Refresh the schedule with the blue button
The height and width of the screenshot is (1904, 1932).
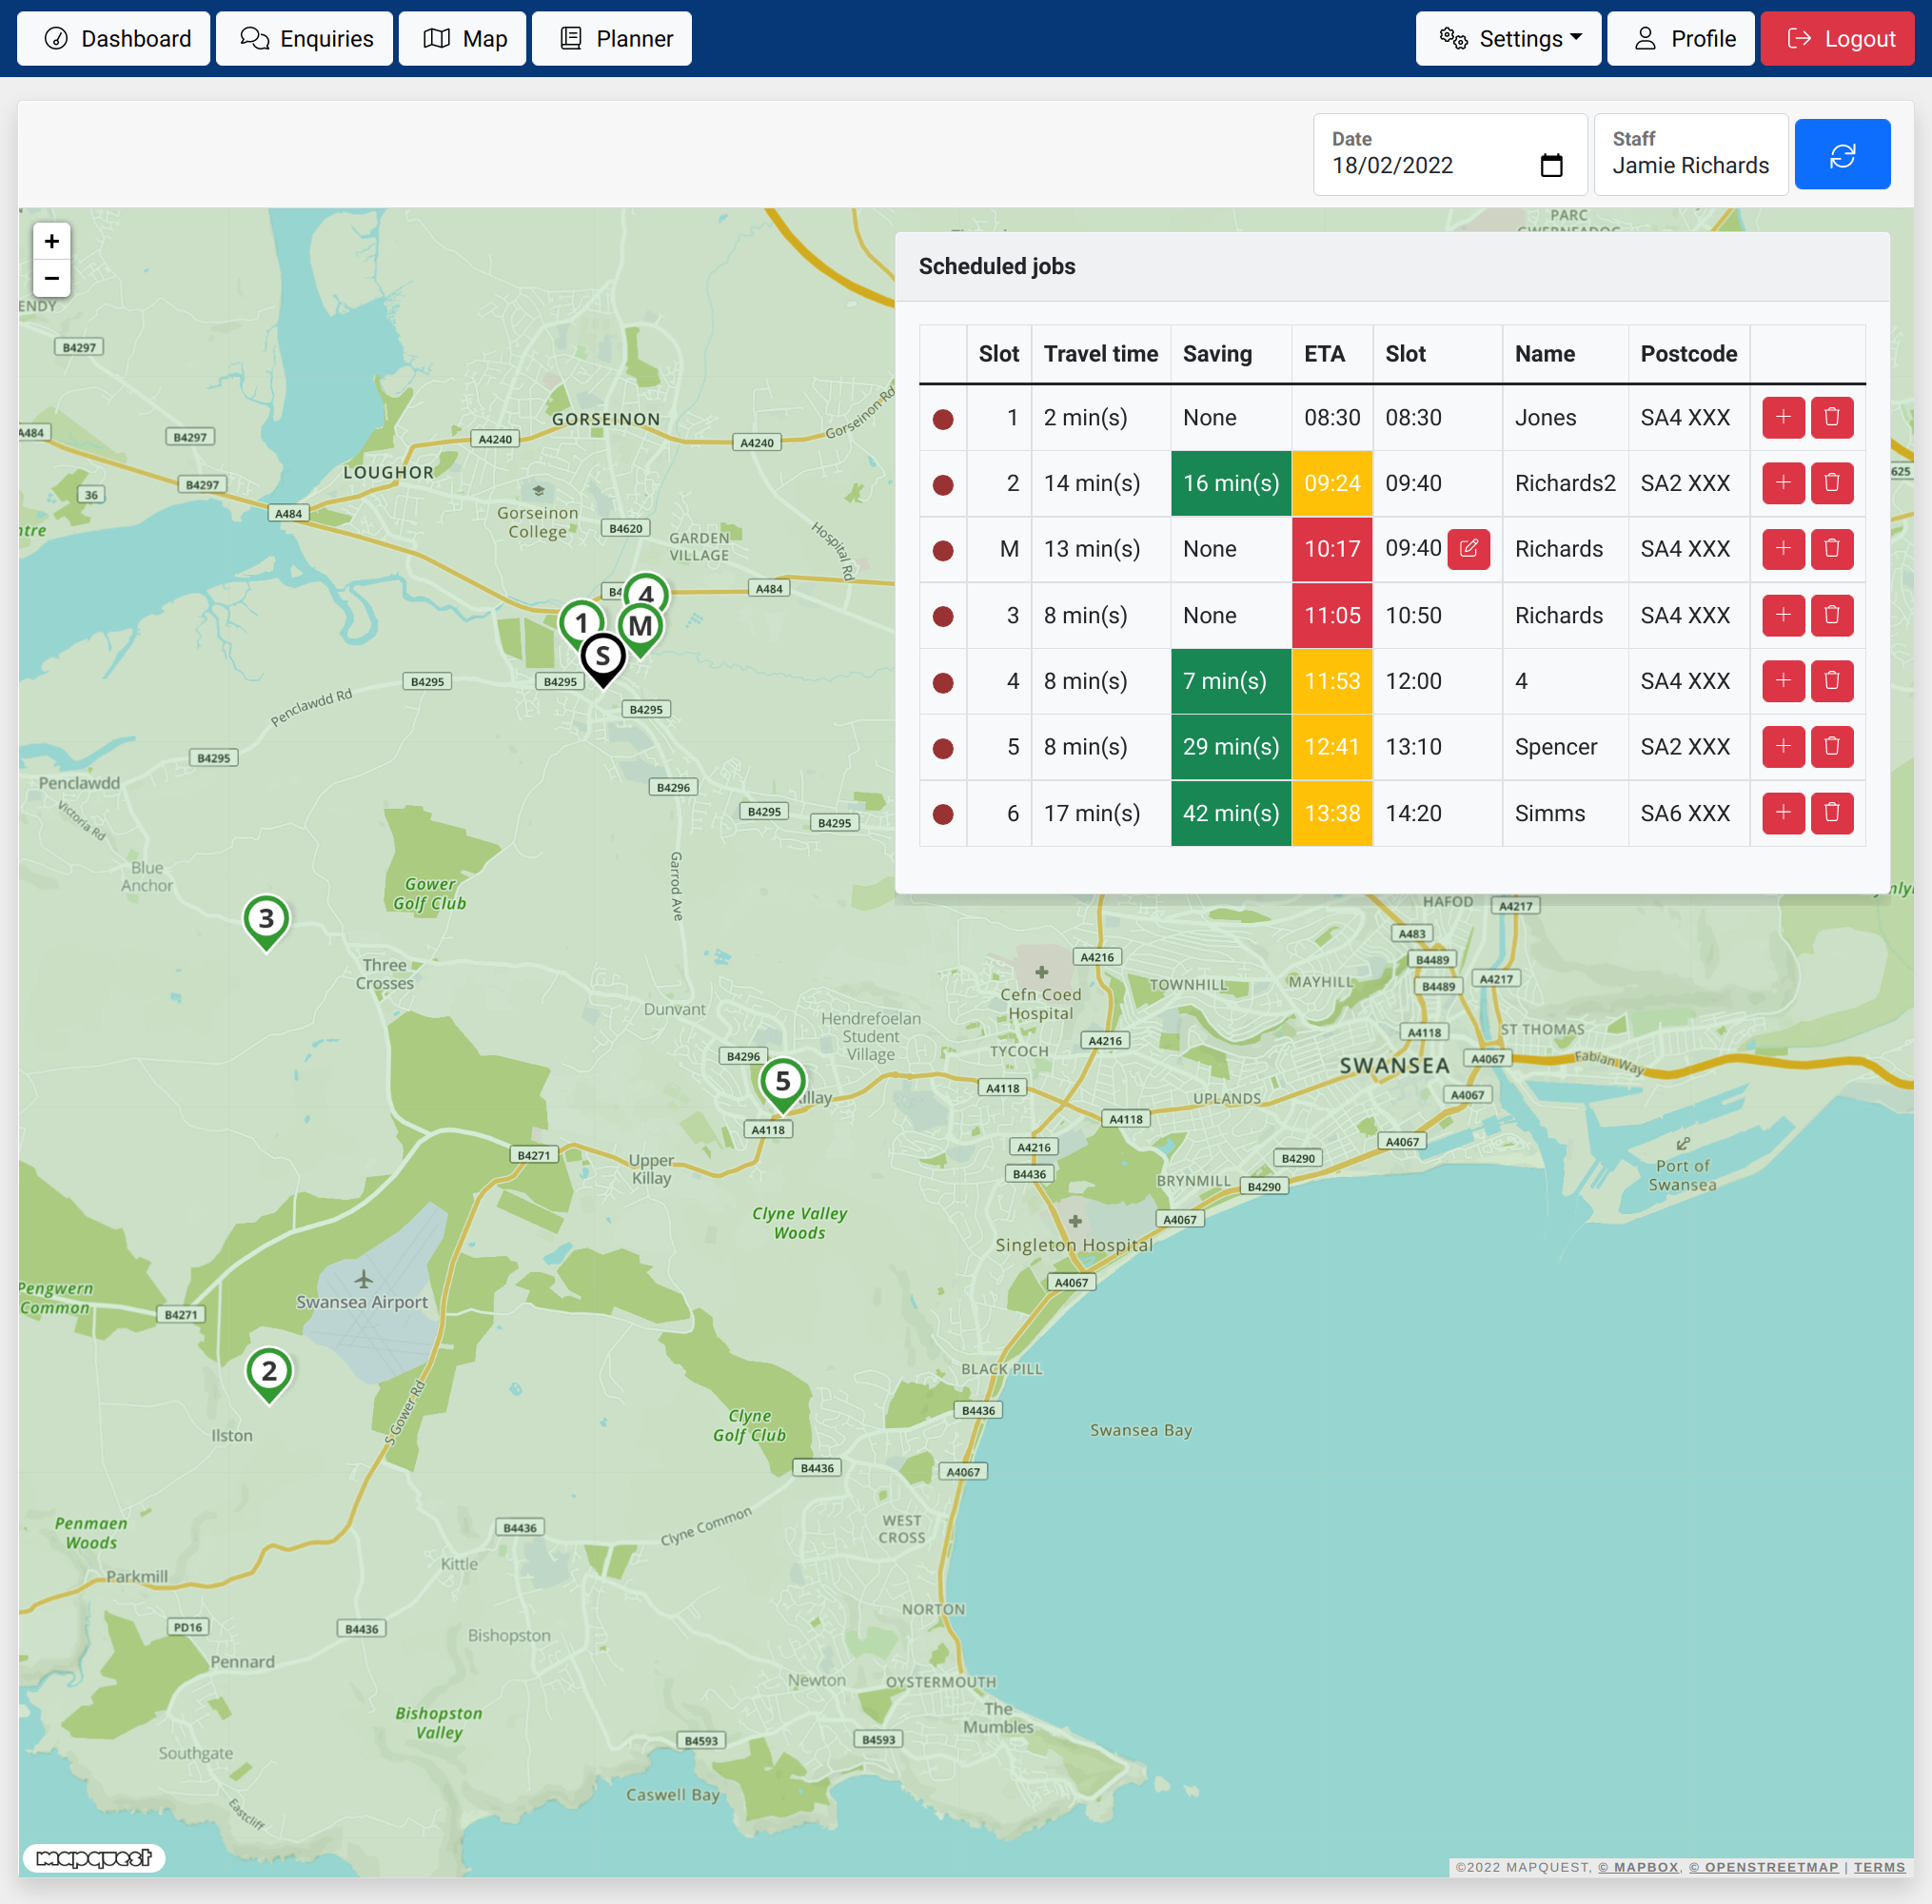pyautogui.click(x=1842, y=155)
